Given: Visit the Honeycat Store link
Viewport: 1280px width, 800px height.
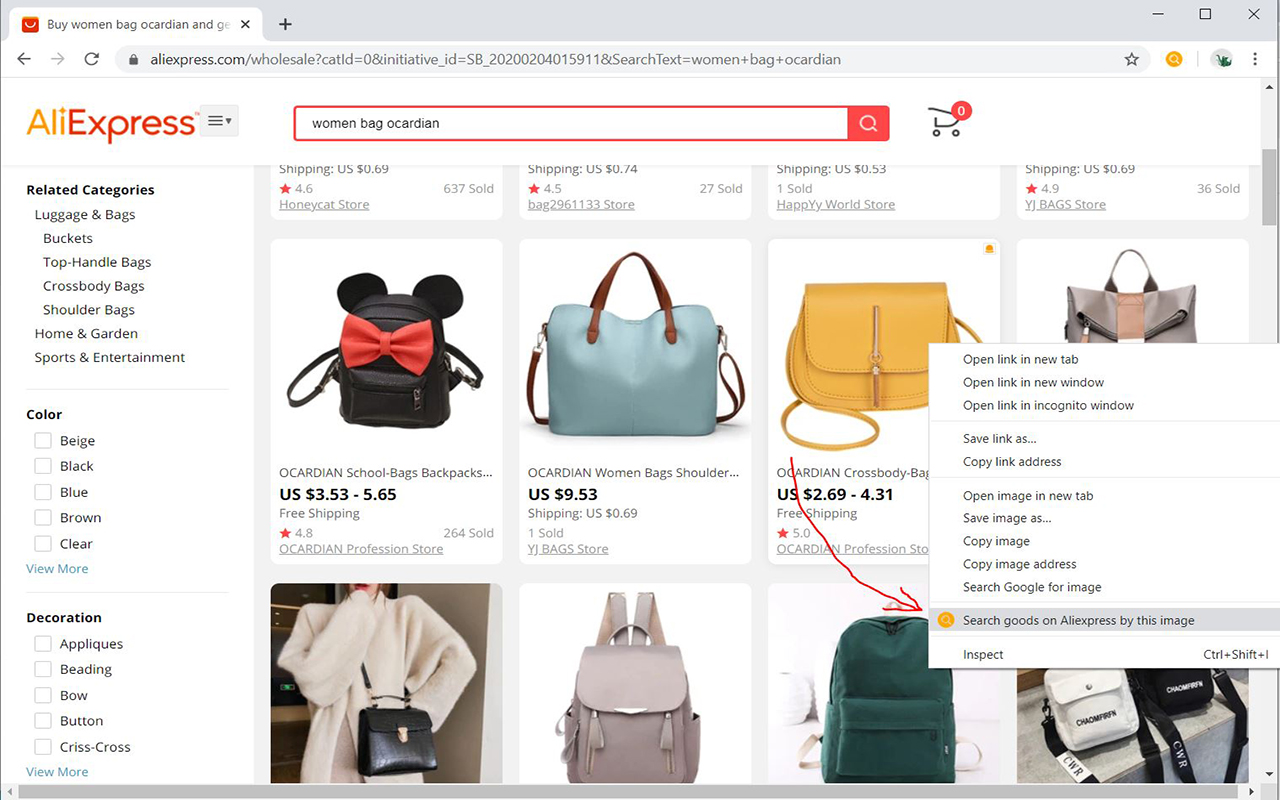Looking at the screenshot, I should pyautogui.click(x=324, y=204).
